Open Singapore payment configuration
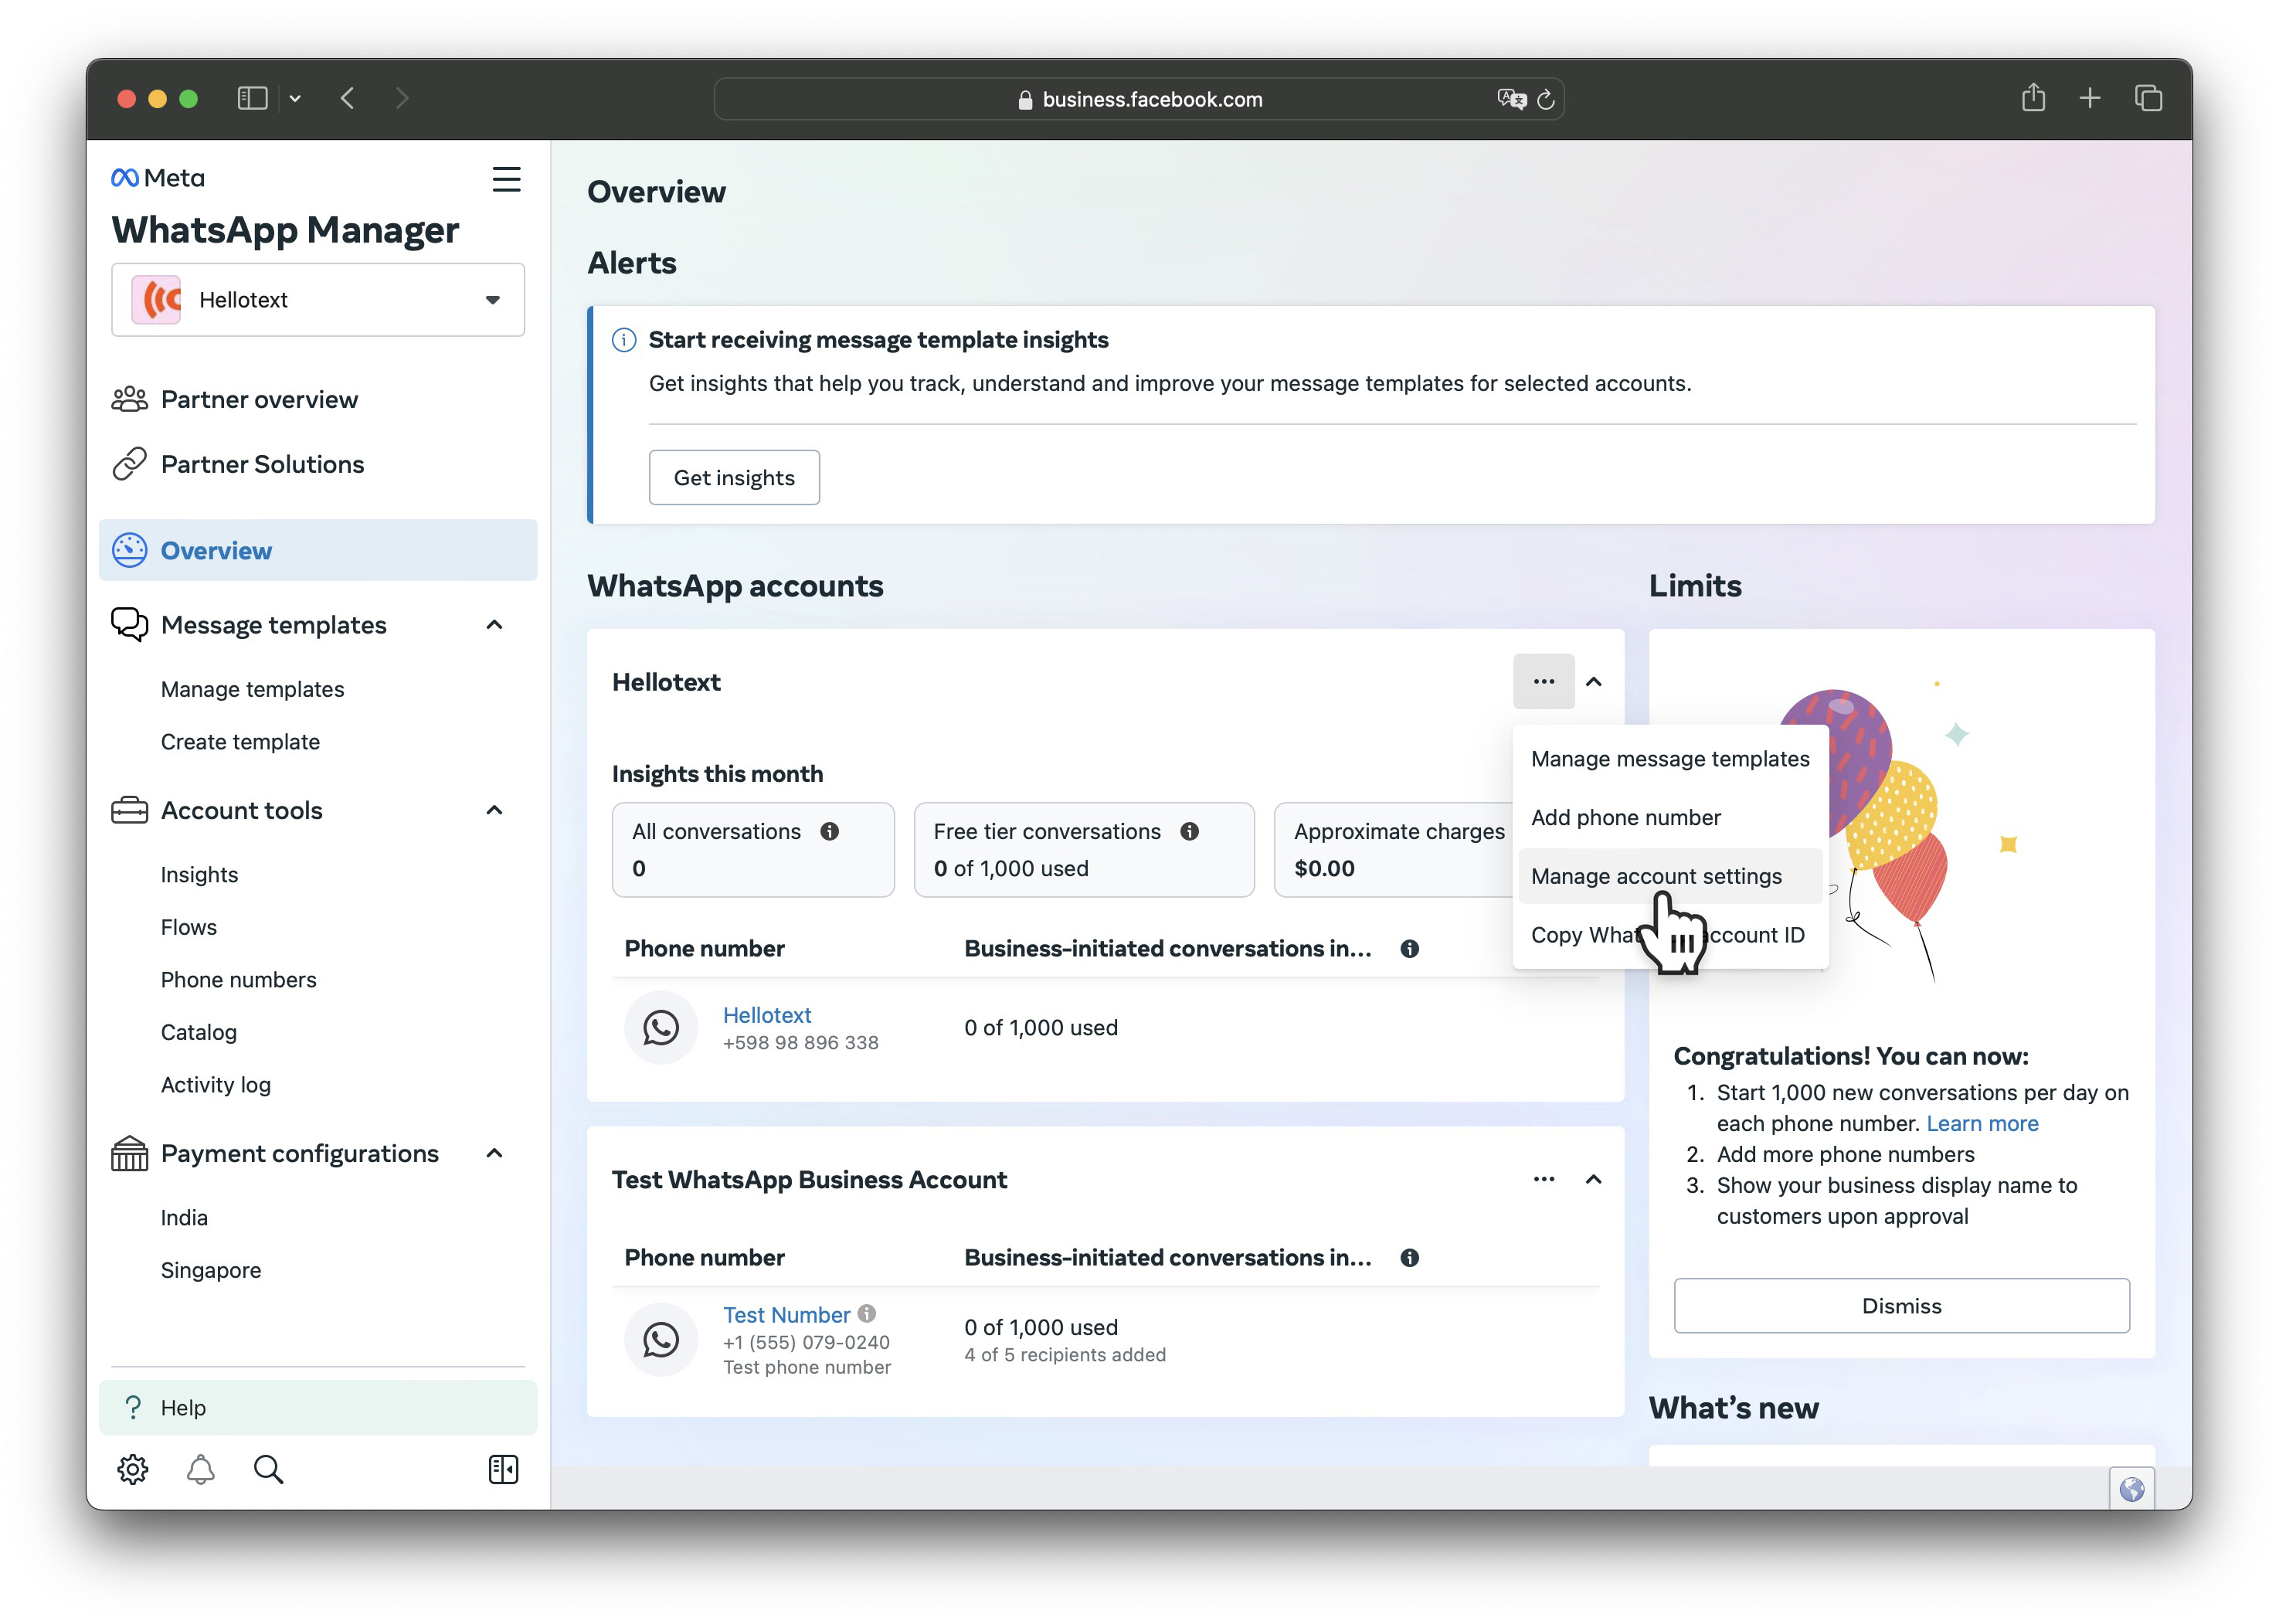 click(x=210, y=1270)
